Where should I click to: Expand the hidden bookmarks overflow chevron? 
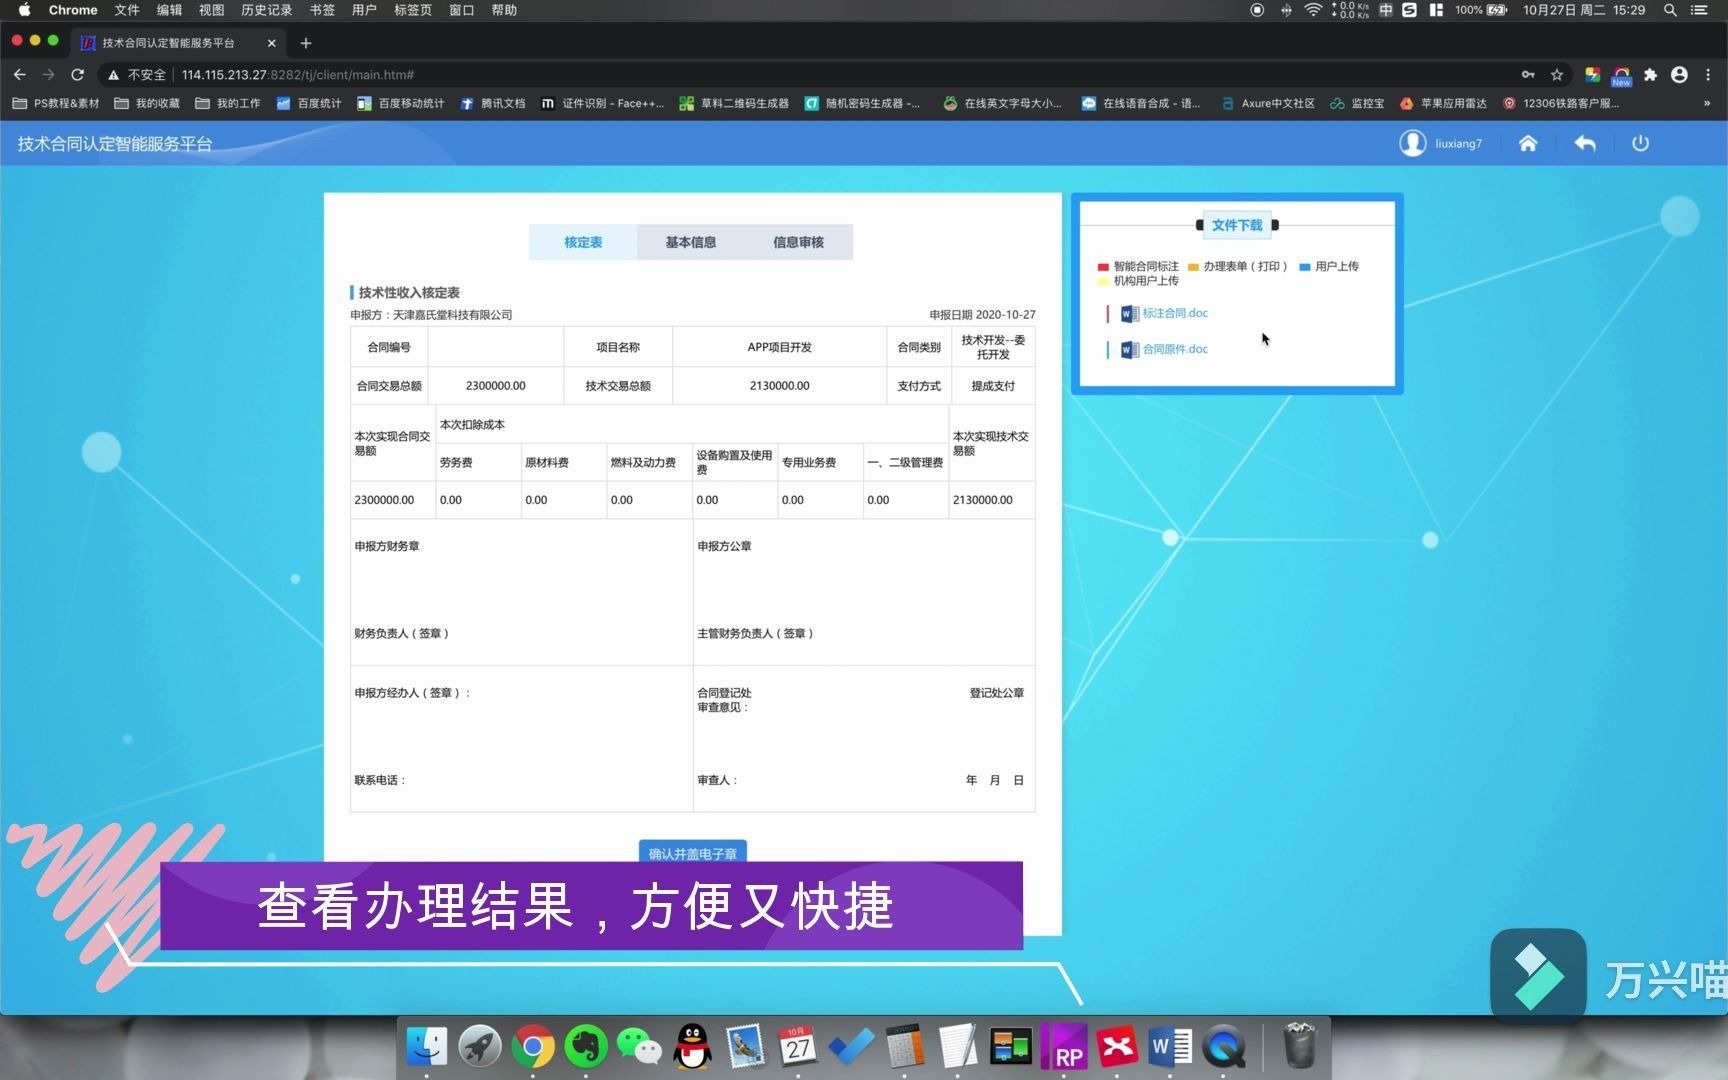click(1706, 104)
